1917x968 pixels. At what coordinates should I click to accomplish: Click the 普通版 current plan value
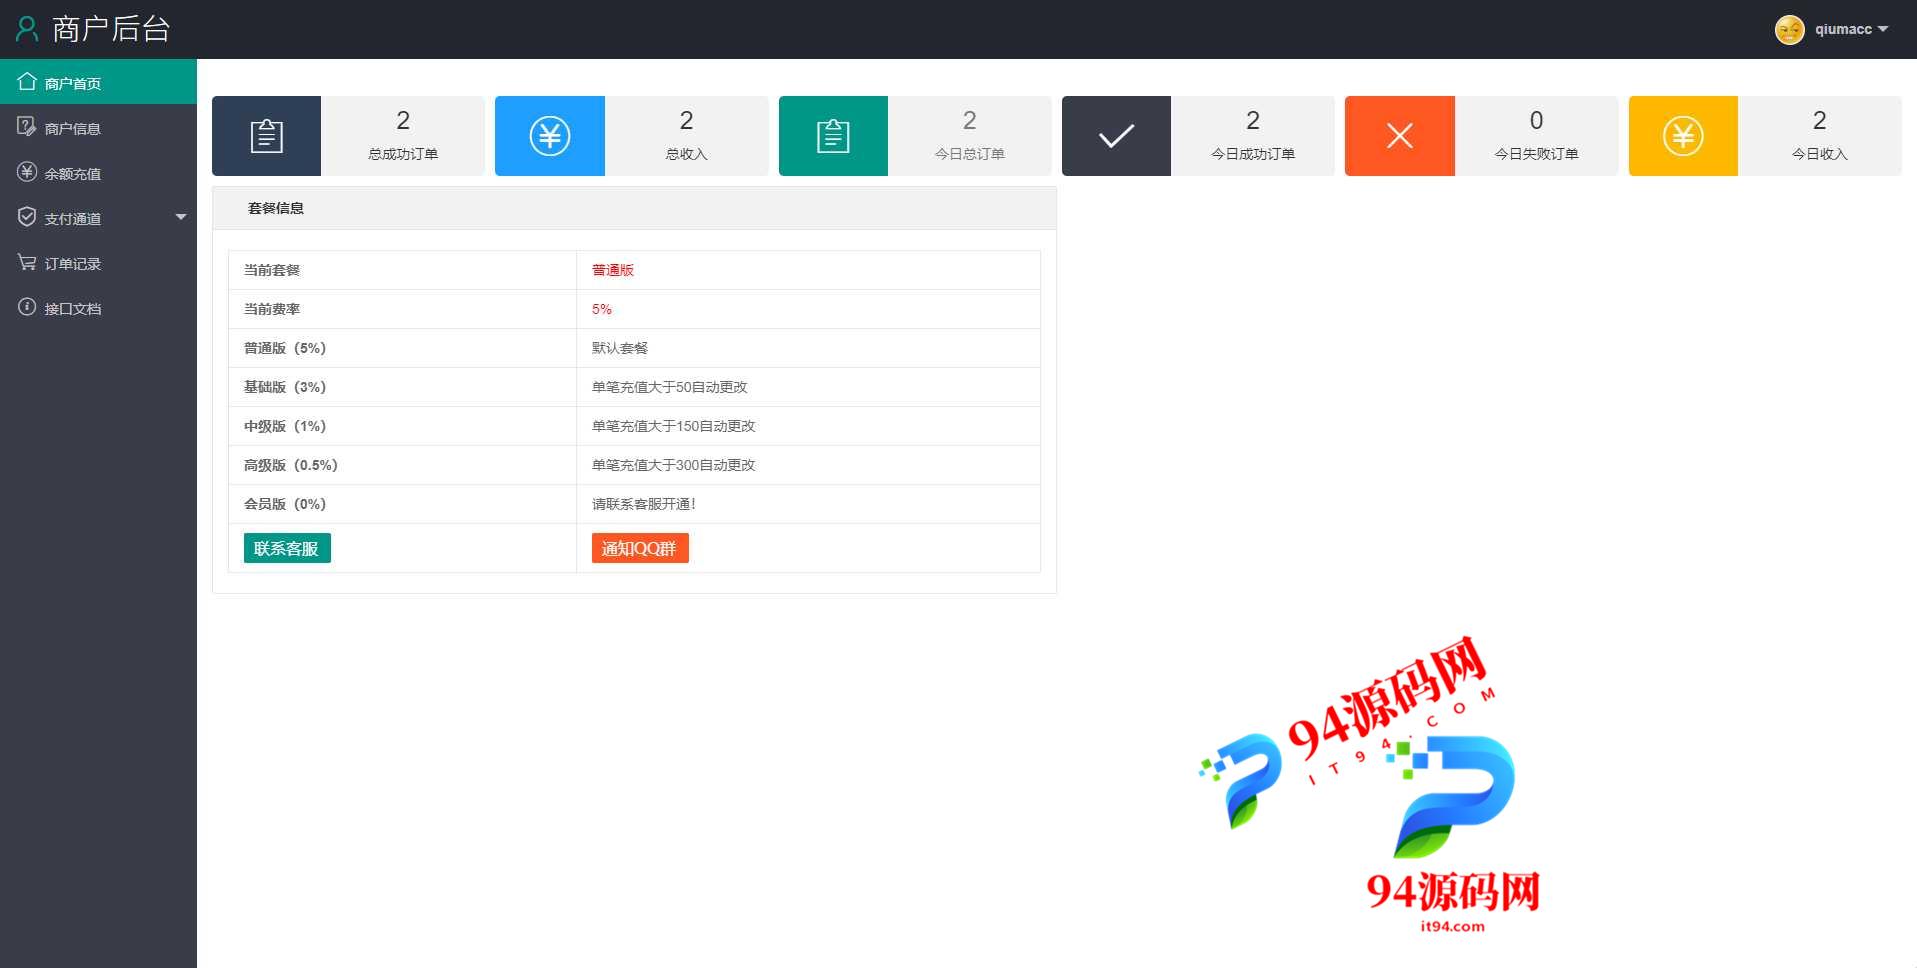pos(613,270)
